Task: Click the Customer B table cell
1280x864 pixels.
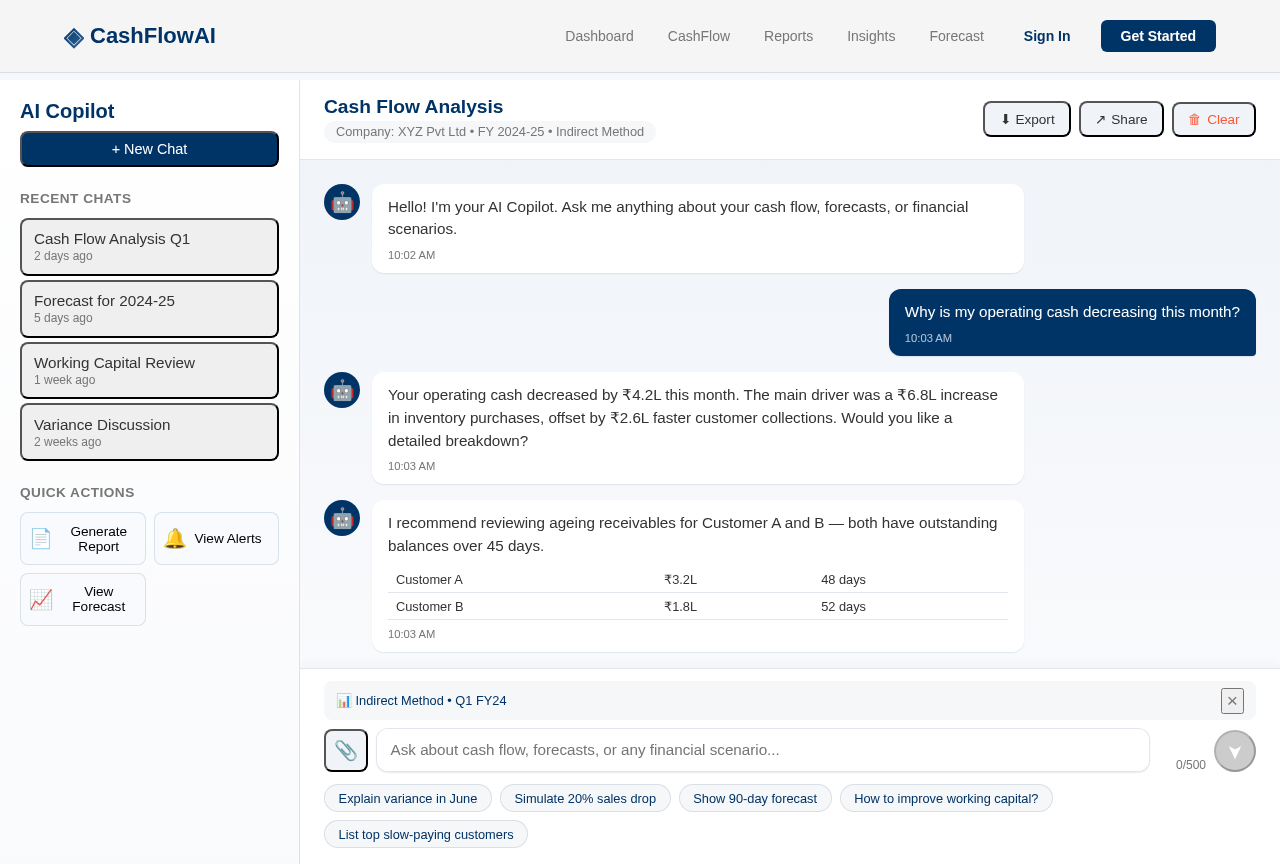Action: [x=522, y=606]
